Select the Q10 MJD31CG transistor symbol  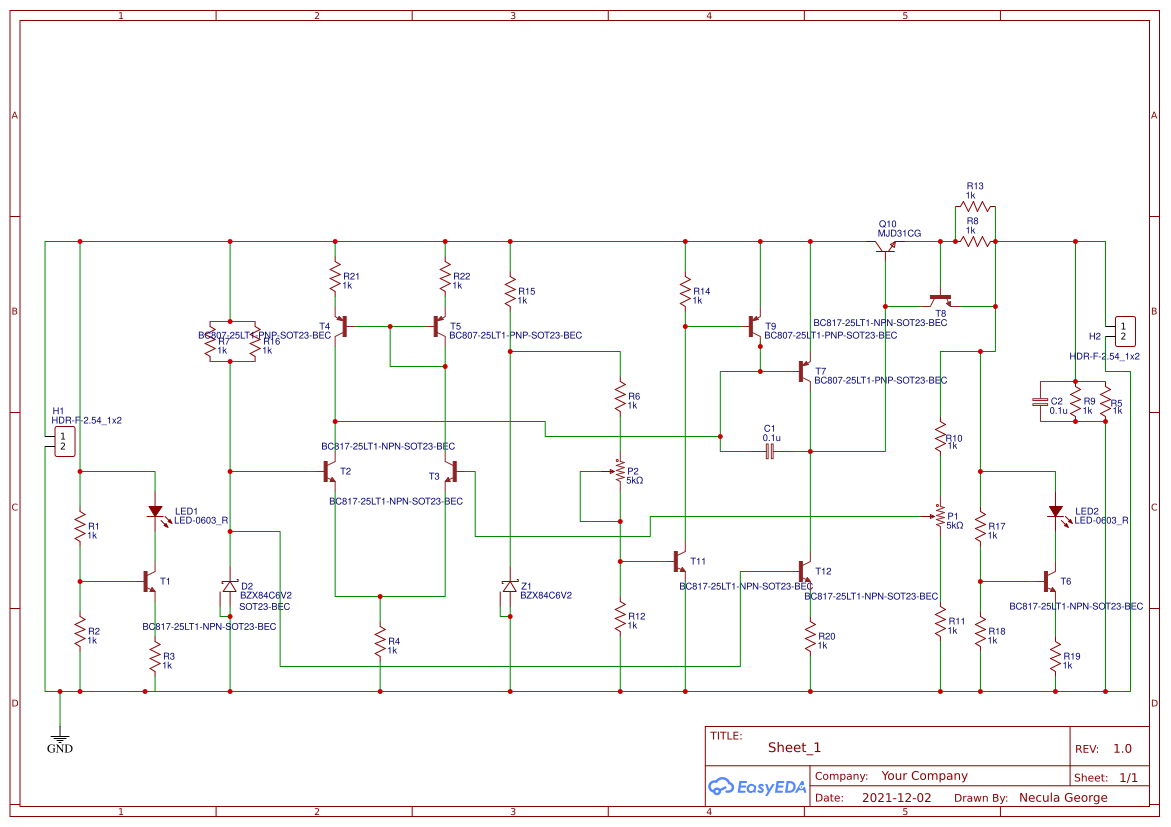[886, 247]
